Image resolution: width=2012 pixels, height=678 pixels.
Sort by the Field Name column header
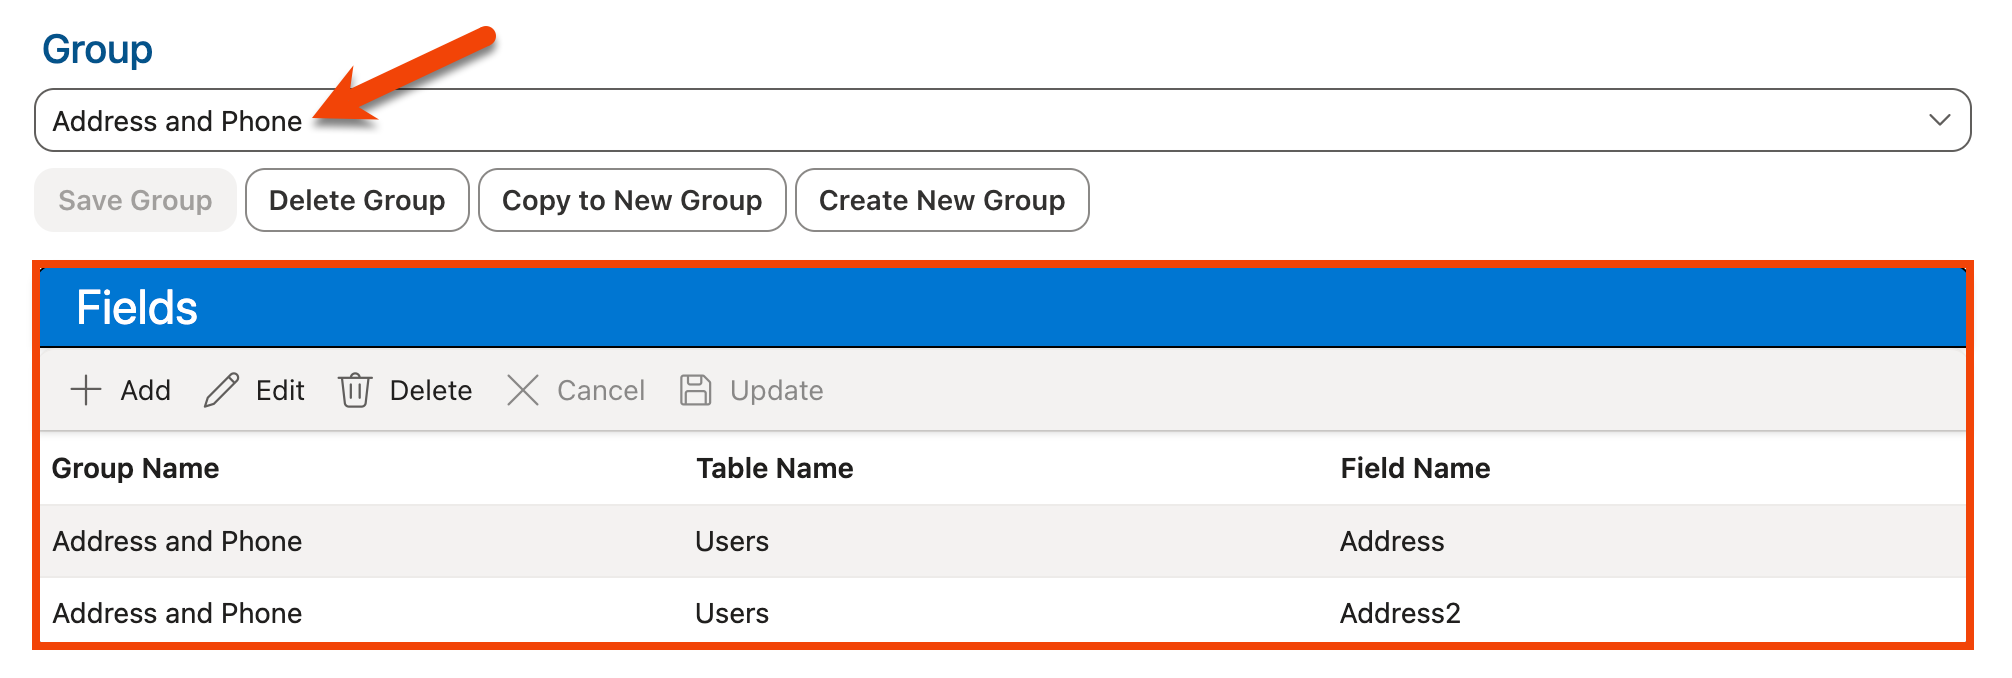pos(1414,468)
